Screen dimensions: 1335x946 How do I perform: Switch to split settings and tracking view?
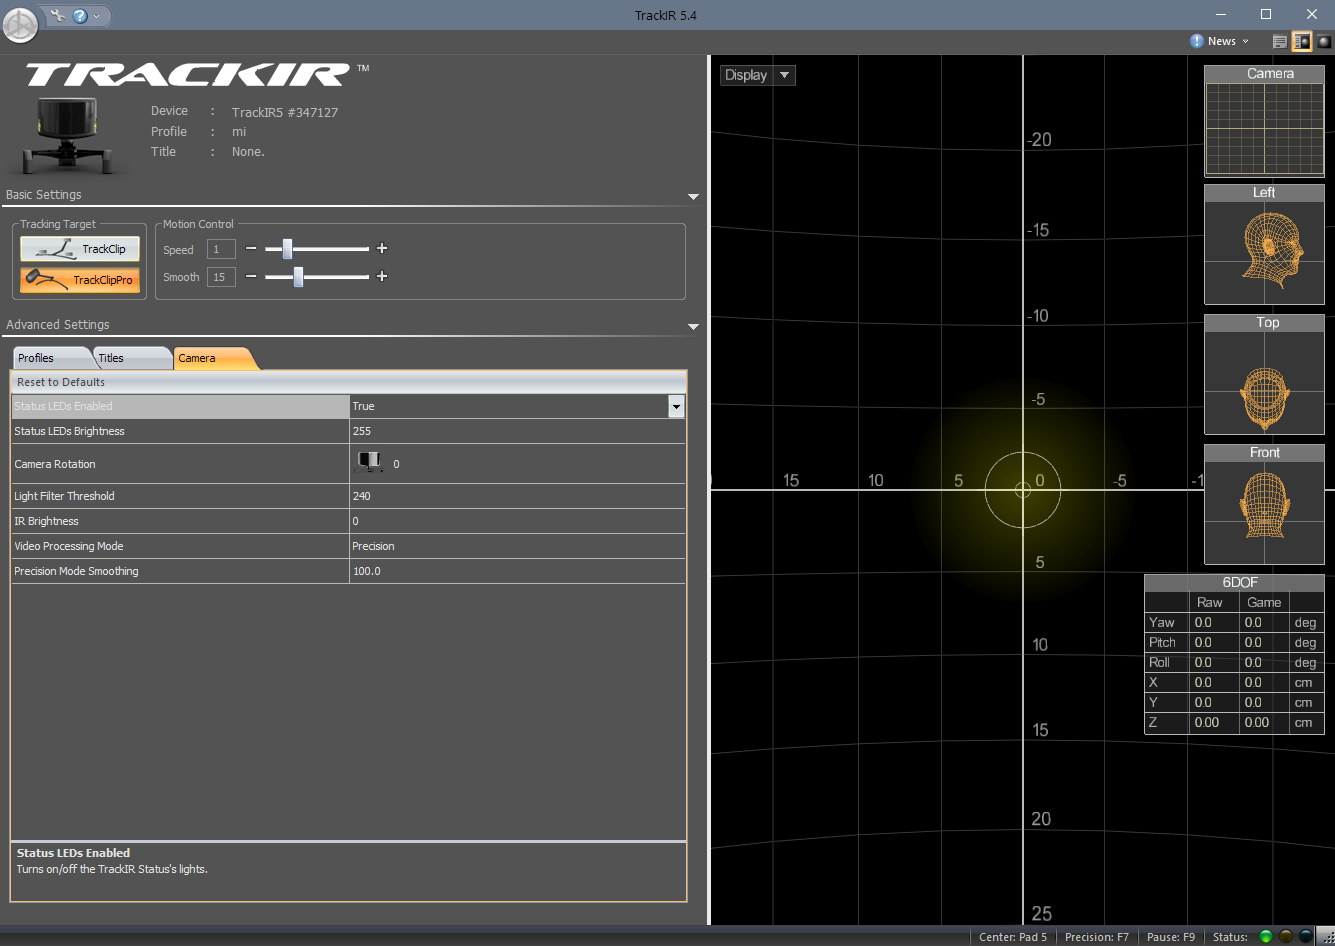[1301, 41]
